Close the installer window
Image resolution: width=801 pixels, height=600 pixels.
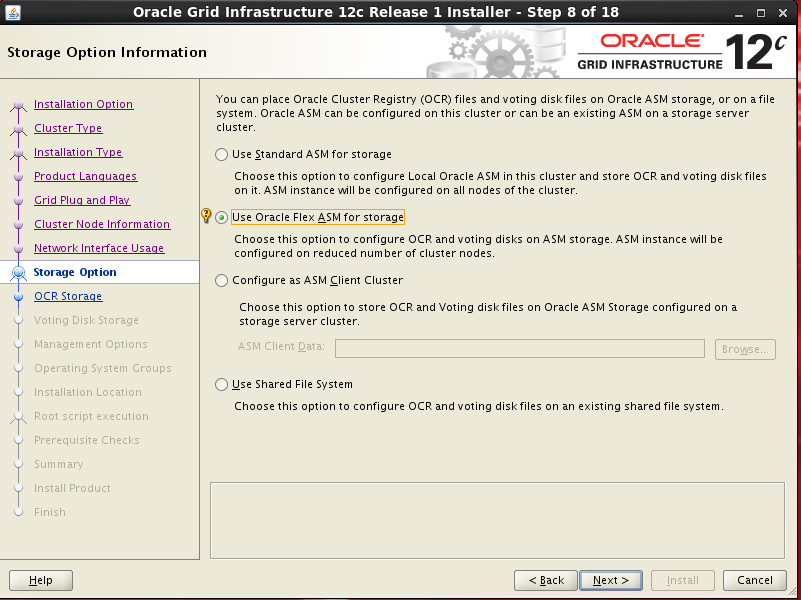coord(783,13)
